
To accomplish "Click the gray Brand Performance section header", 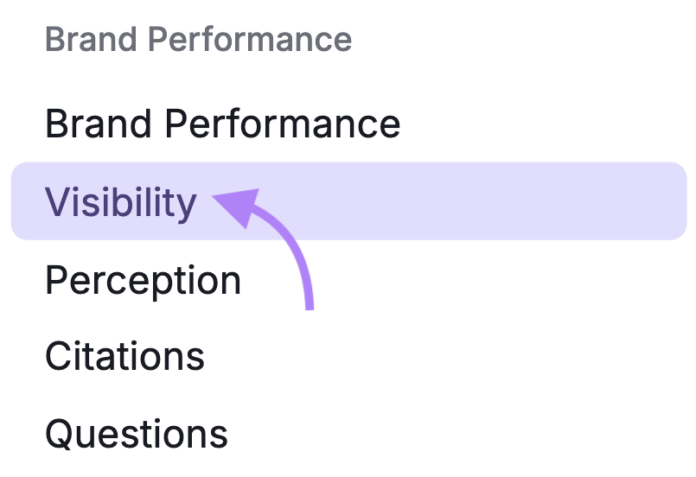I will (198, 40).
